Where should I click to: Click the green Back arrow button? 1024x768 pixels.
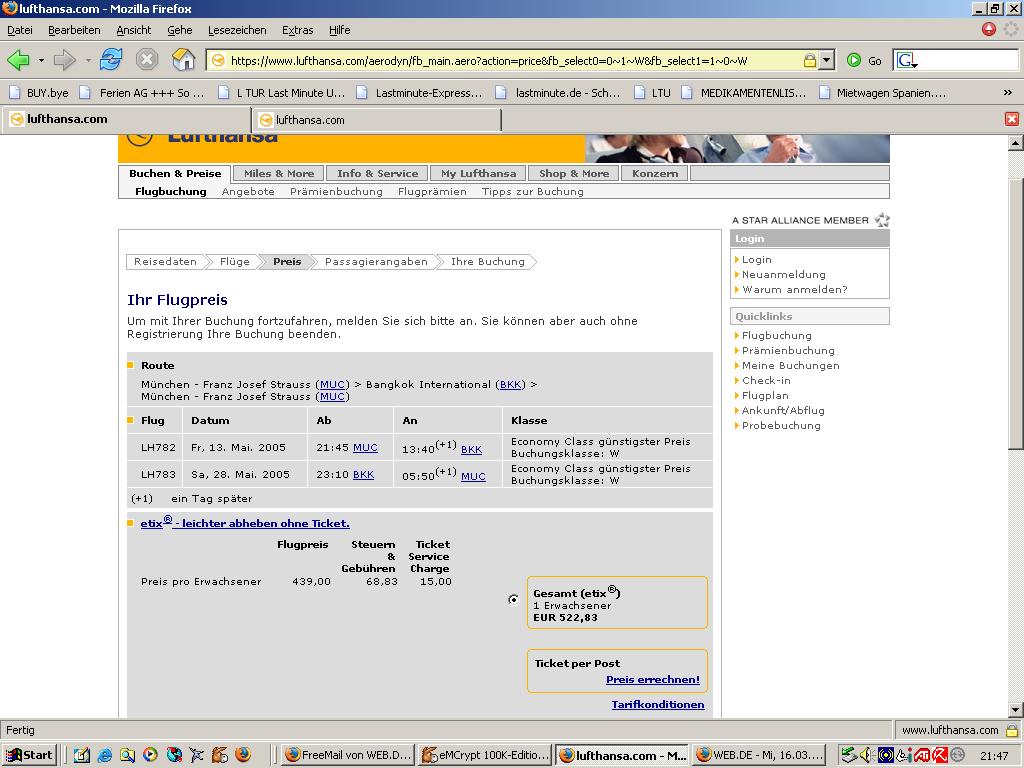click(18, 61)
